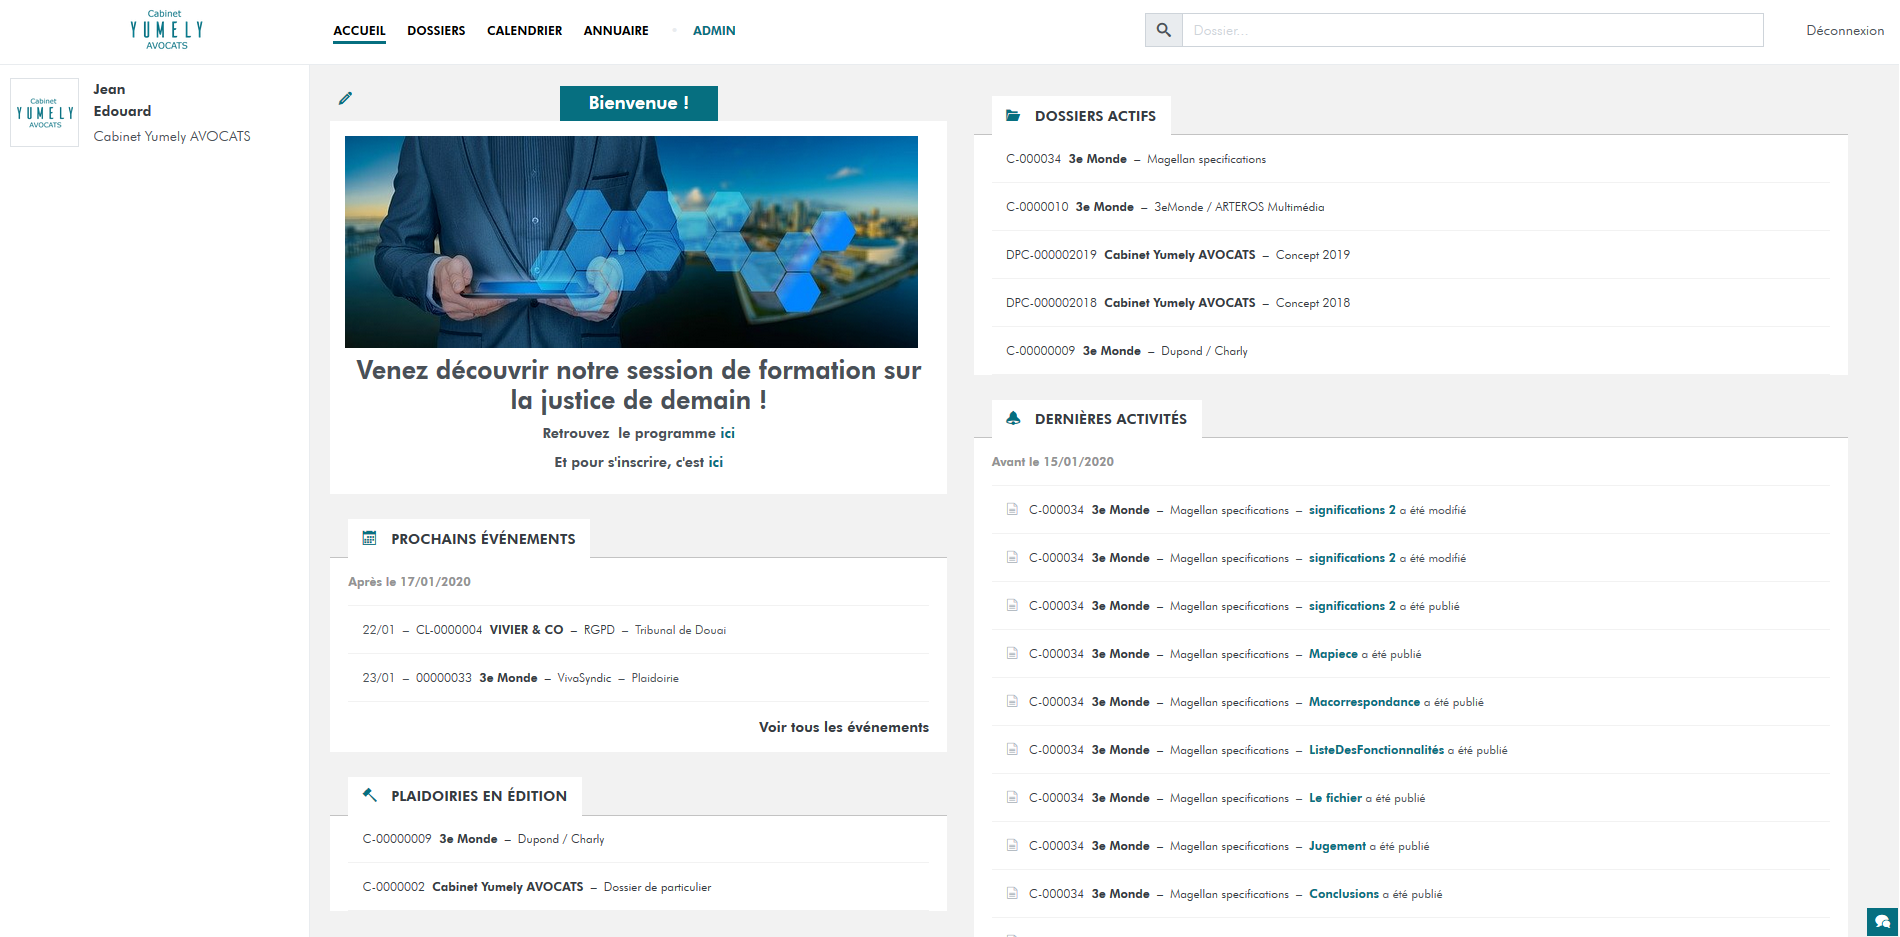Open the Admin menu

point(714,31)
